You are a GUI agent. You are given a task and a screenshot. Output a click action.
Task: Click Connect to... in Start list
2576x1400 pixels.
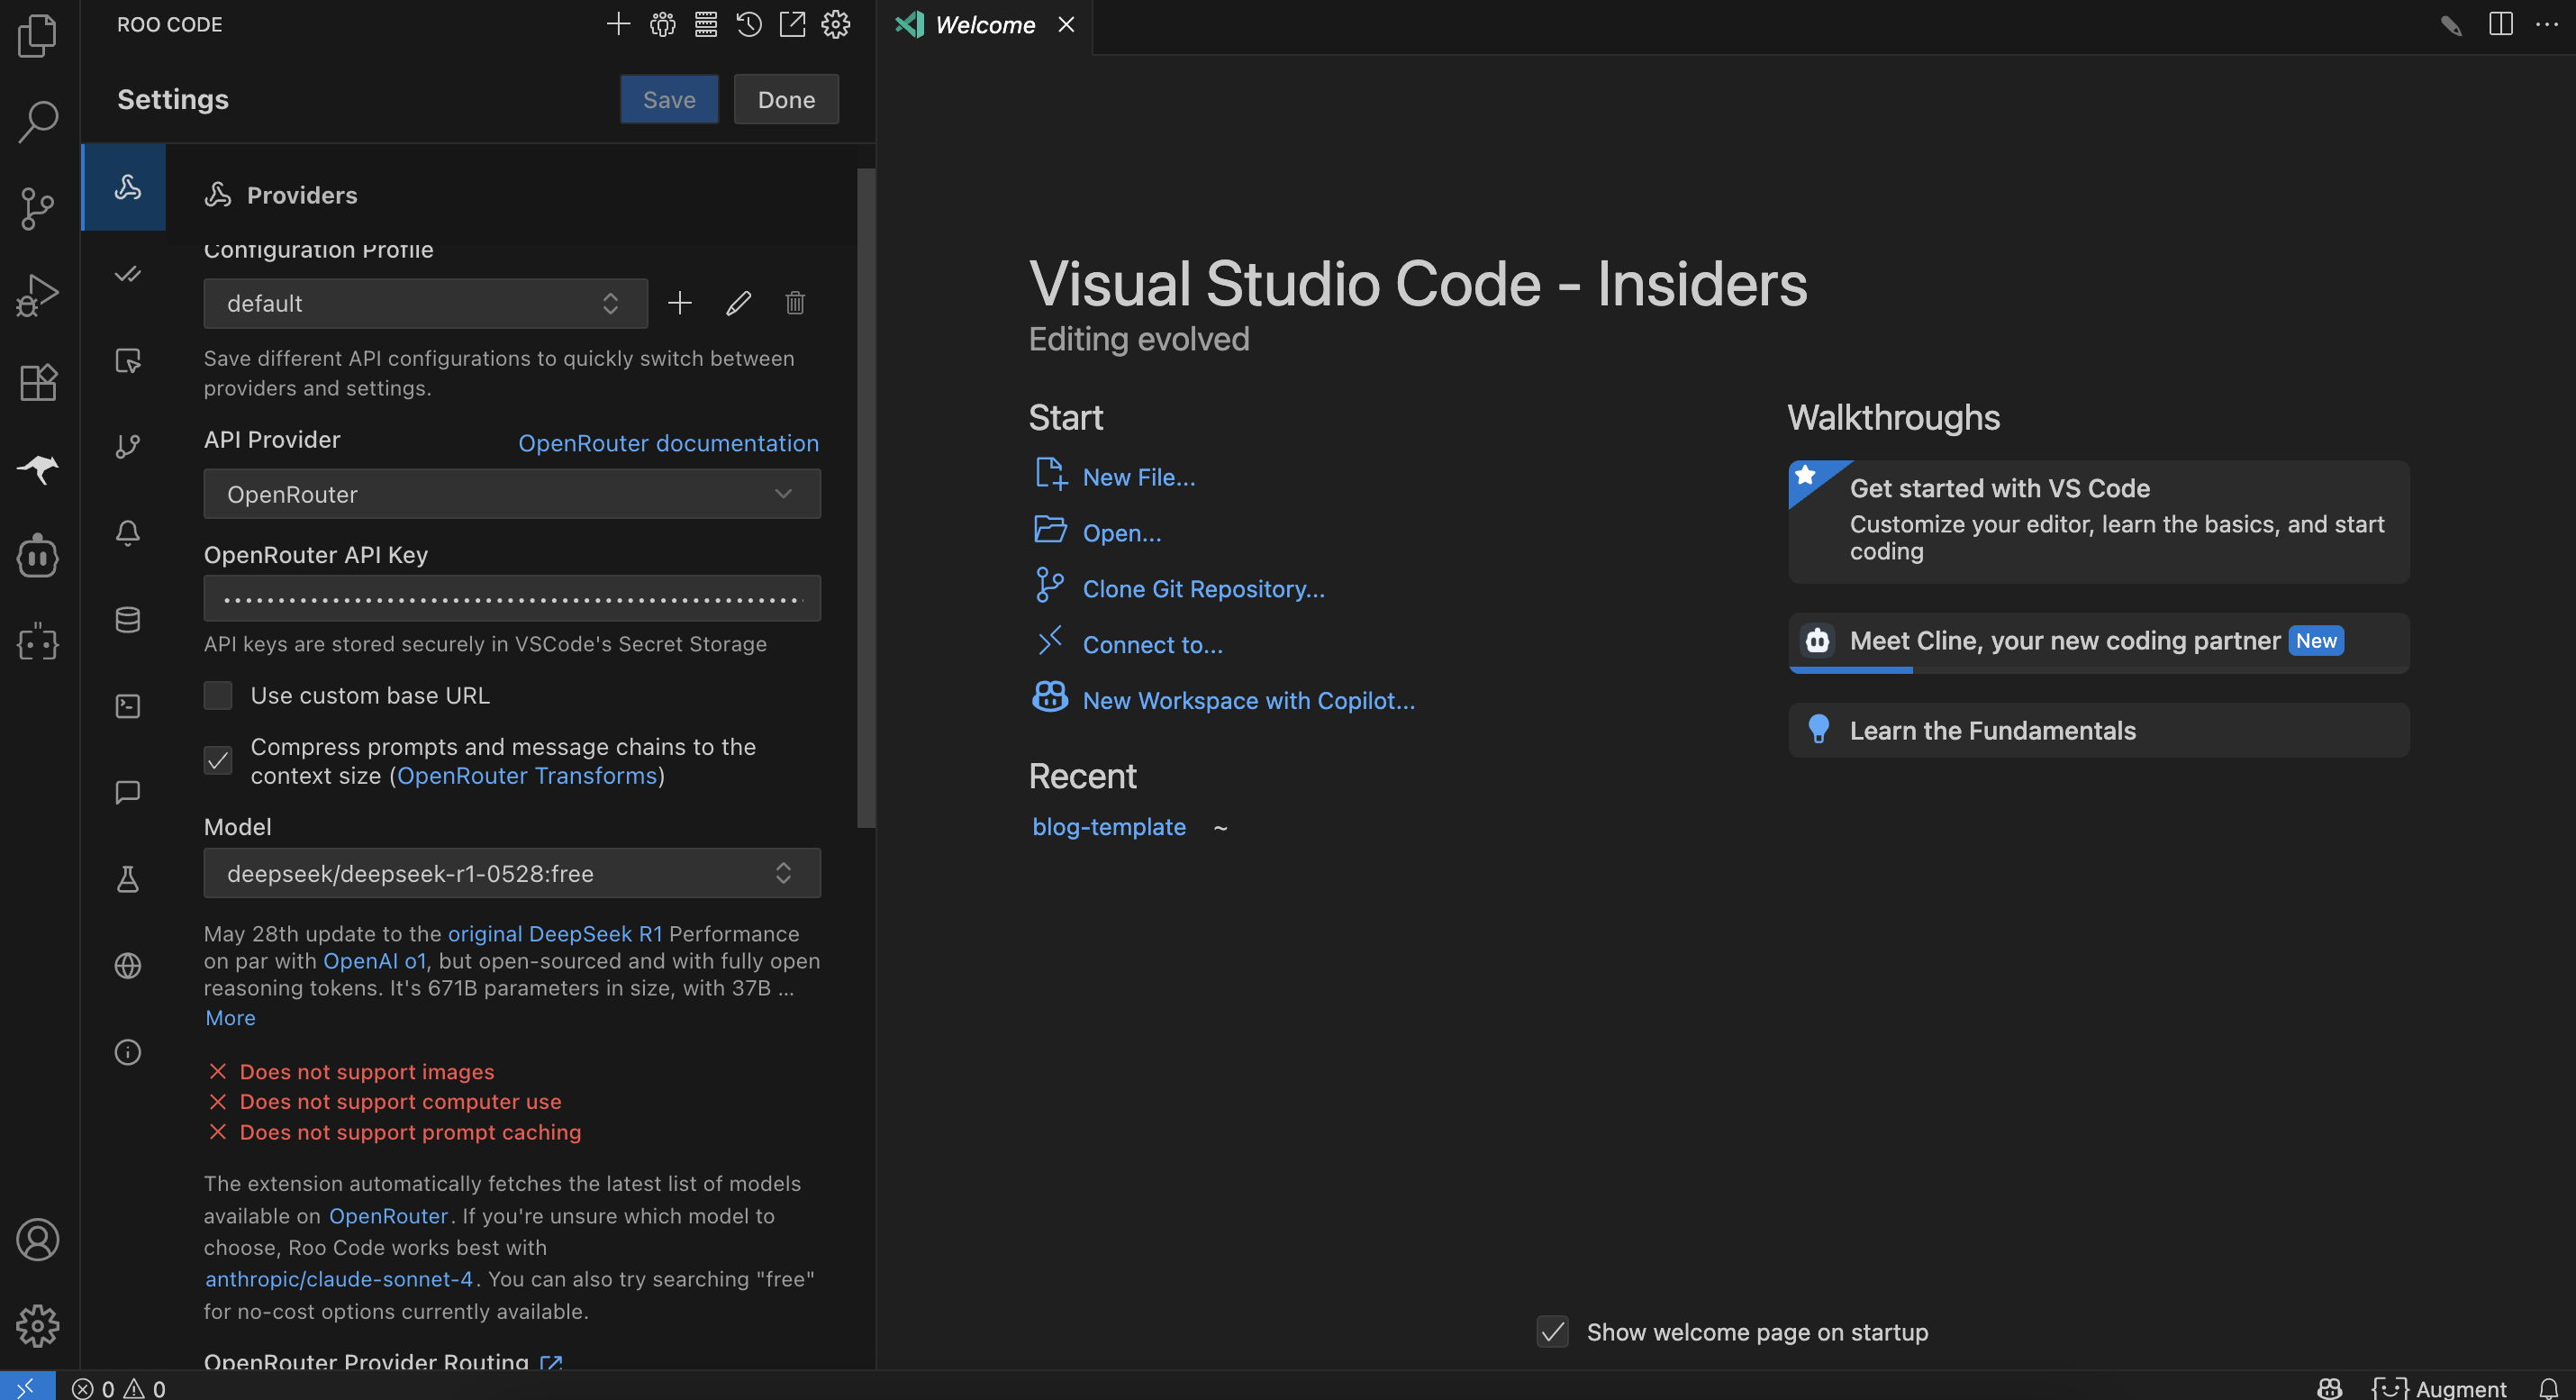pyautogui.click(x=1152, y=645)
